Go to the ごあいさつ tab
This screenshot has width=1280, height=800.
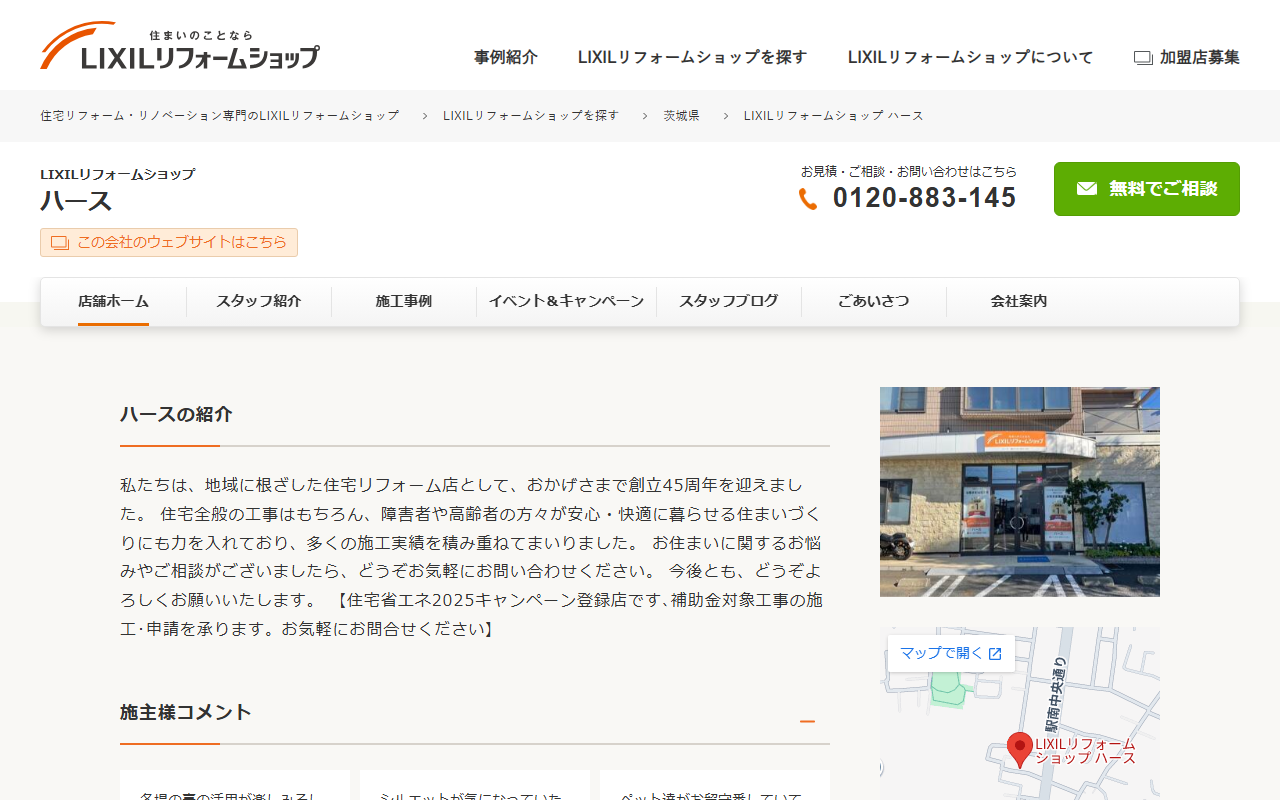pyautogui.click(x=874, y=301)
